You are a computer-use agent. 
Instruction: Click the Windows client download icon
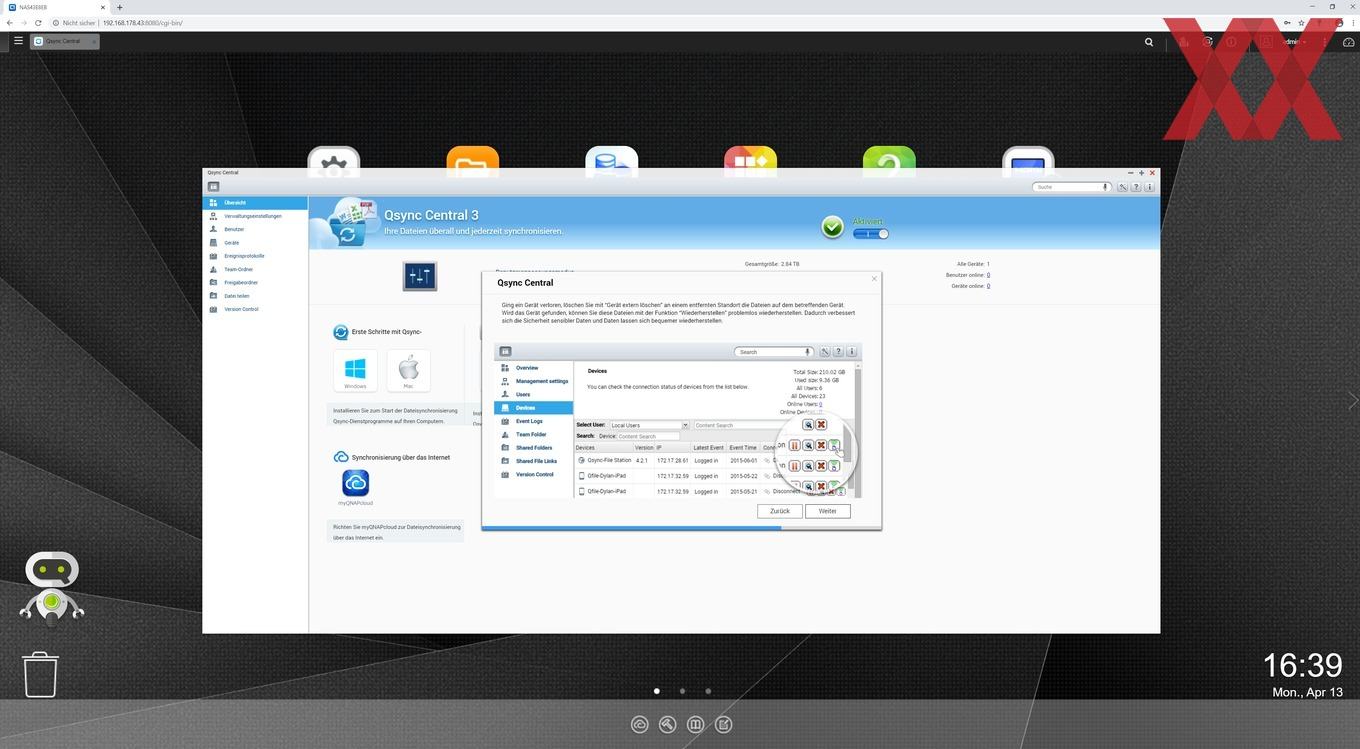pos(355,370)
